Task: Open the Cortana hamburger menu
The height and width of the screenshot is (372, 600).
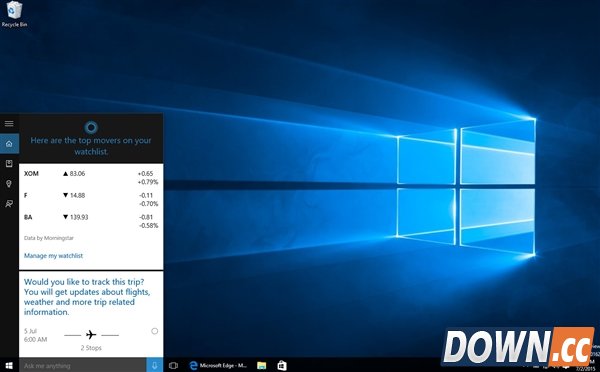Action: point(9,123)
